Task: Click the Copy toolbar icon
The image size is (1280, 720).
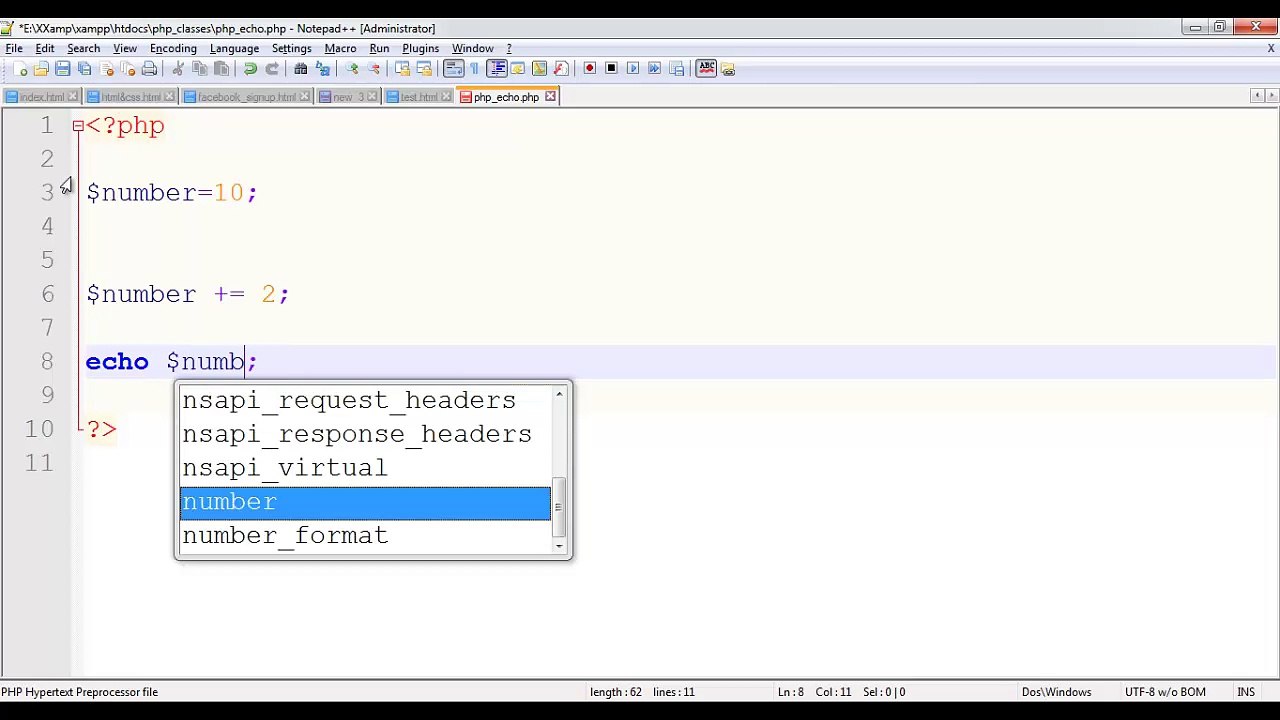Action: tap(199, 69)
